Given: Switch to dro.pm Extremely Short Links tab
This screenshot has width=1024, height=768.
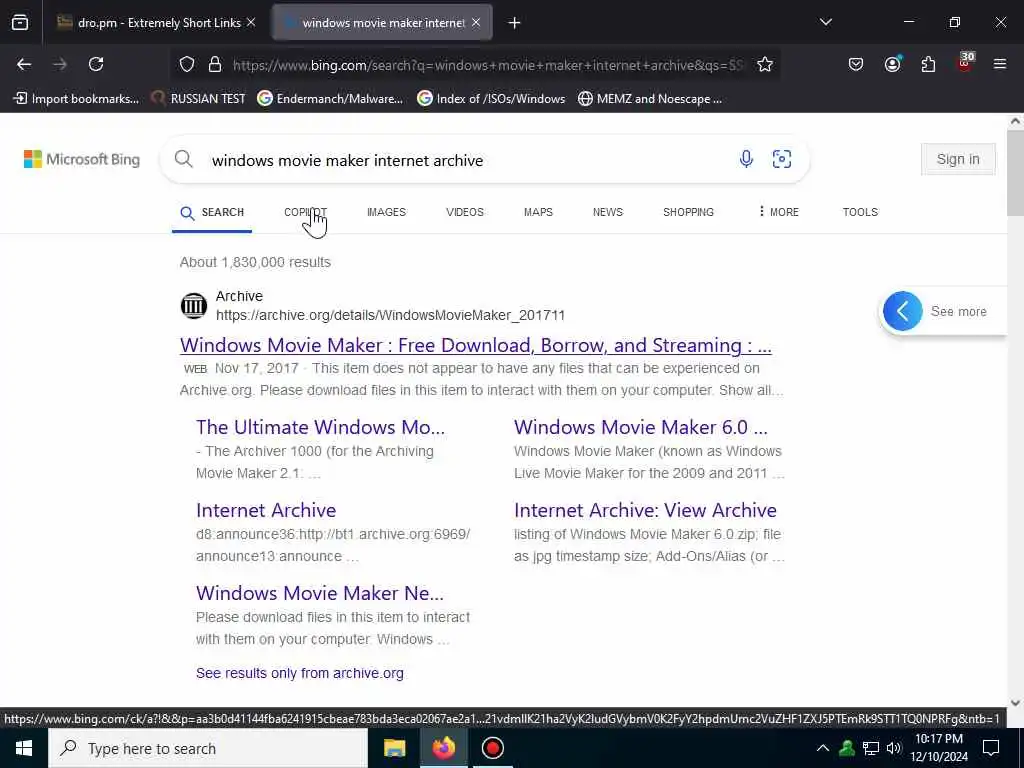Looking at the screenshot, I should click(155, 23).
